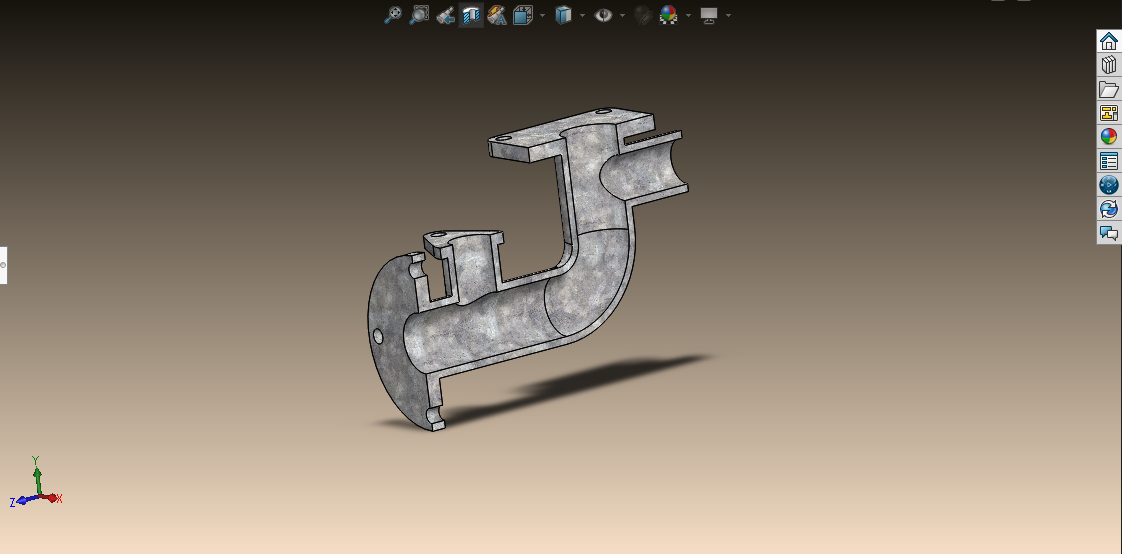
Task: Open the View Palette tab
Action: 1109,113
